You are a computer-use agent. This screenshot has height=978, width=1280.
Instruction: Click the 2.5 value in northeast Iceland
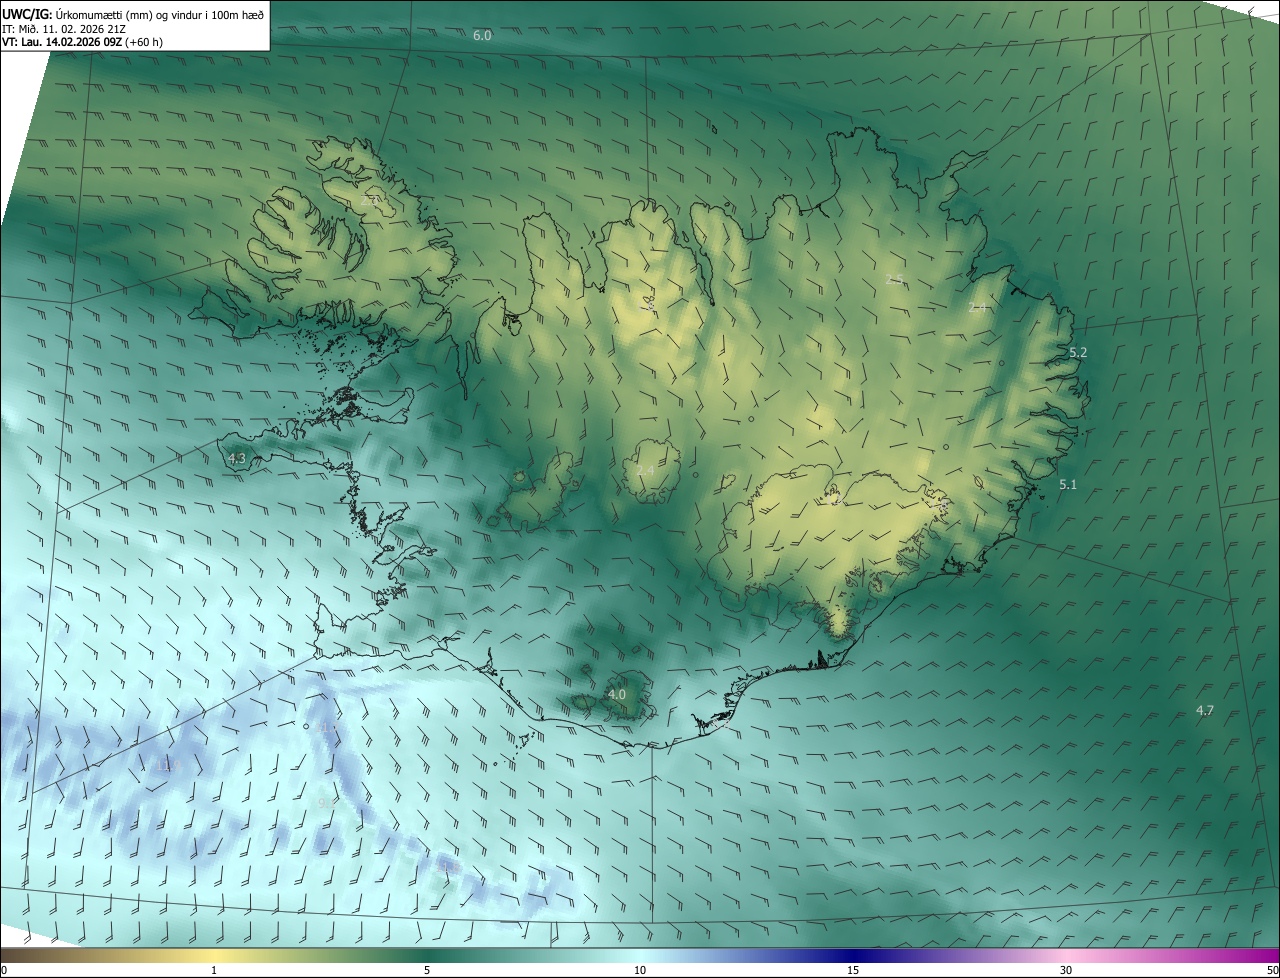[895, 279]
